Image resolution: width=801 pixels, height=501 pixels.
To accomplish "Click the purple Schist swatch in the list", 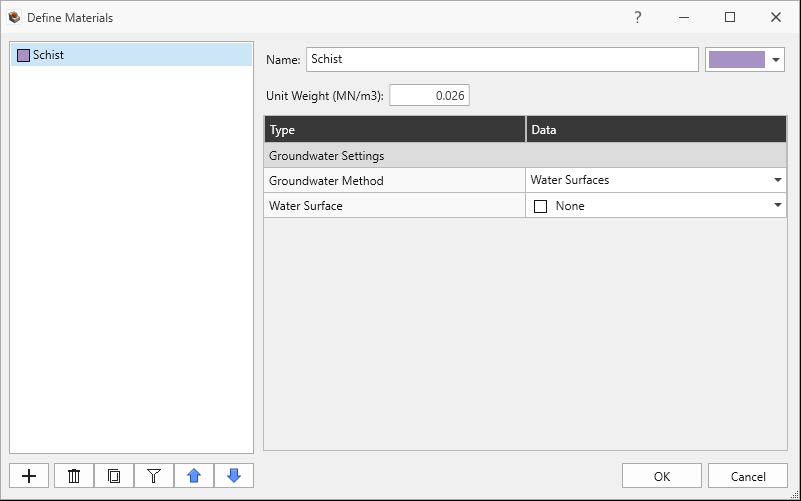I will point(23,55).
